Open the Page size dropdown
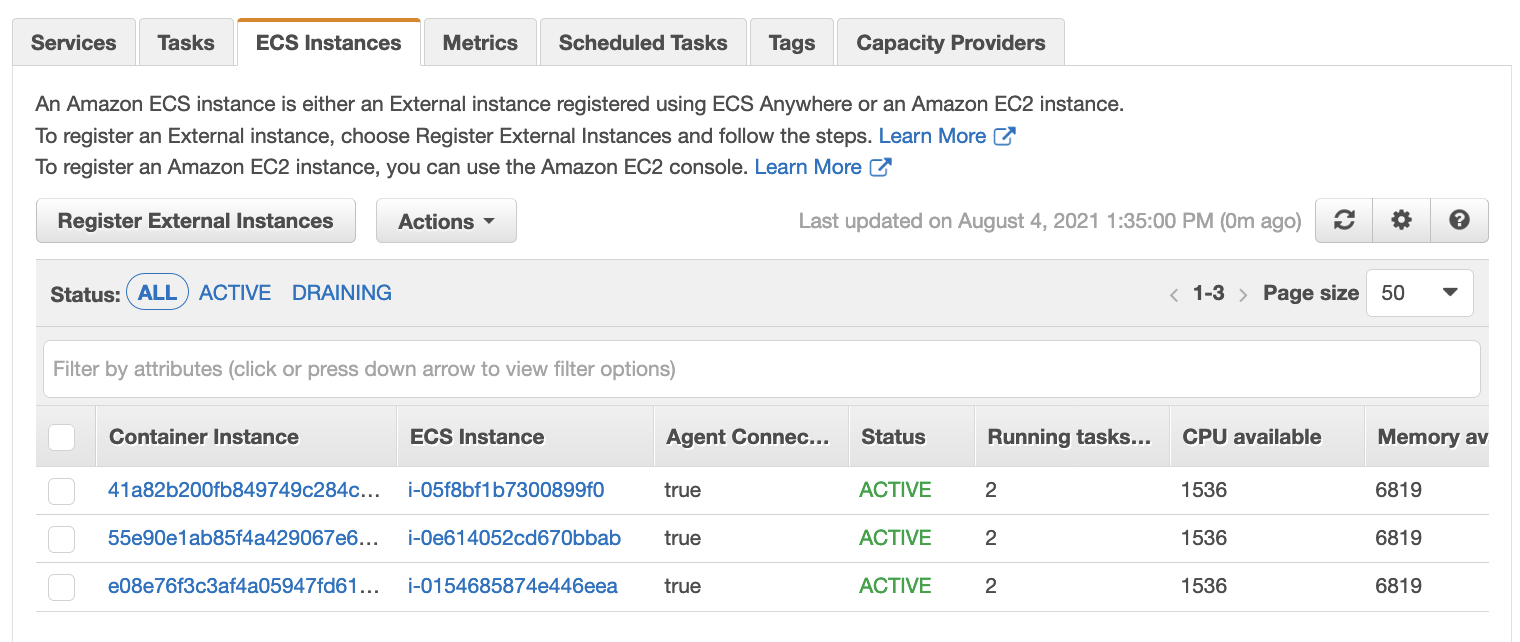 pos(1419,293)
